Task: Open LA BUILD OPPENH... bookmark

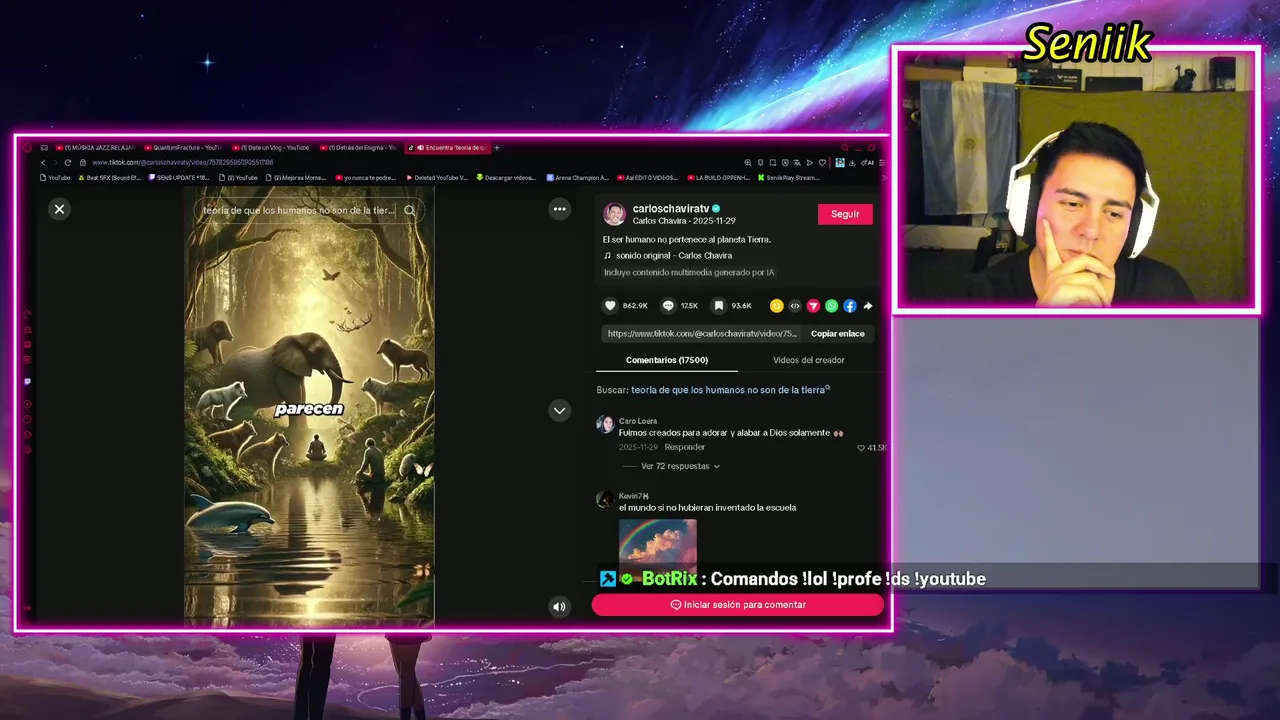Action: (x=718, y=178)
